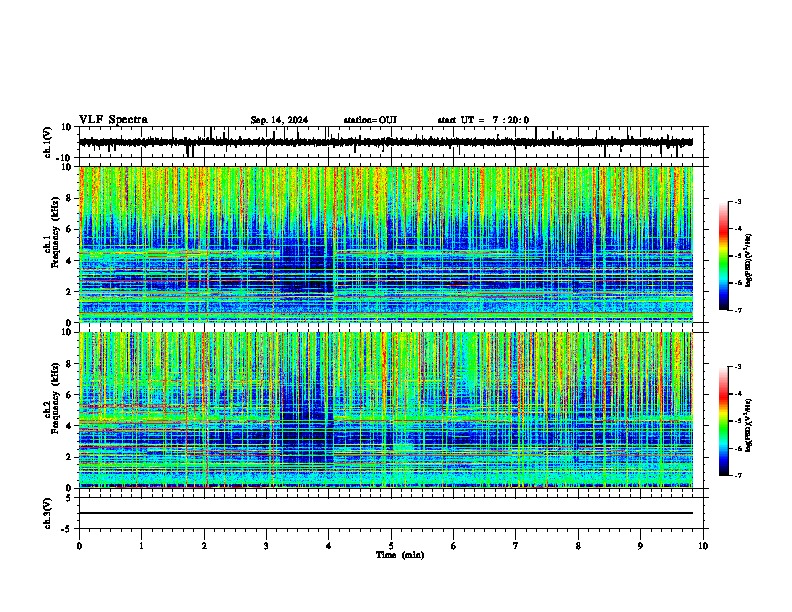Click the '-3' label on the ch.1 colorbar
Screen dimensions: 792x612
point(738,202)
